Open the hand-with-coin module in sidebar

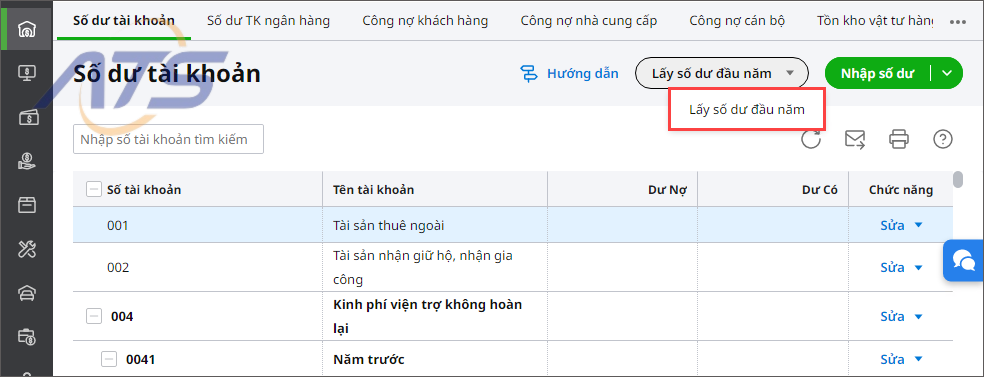tap(27, 161)
